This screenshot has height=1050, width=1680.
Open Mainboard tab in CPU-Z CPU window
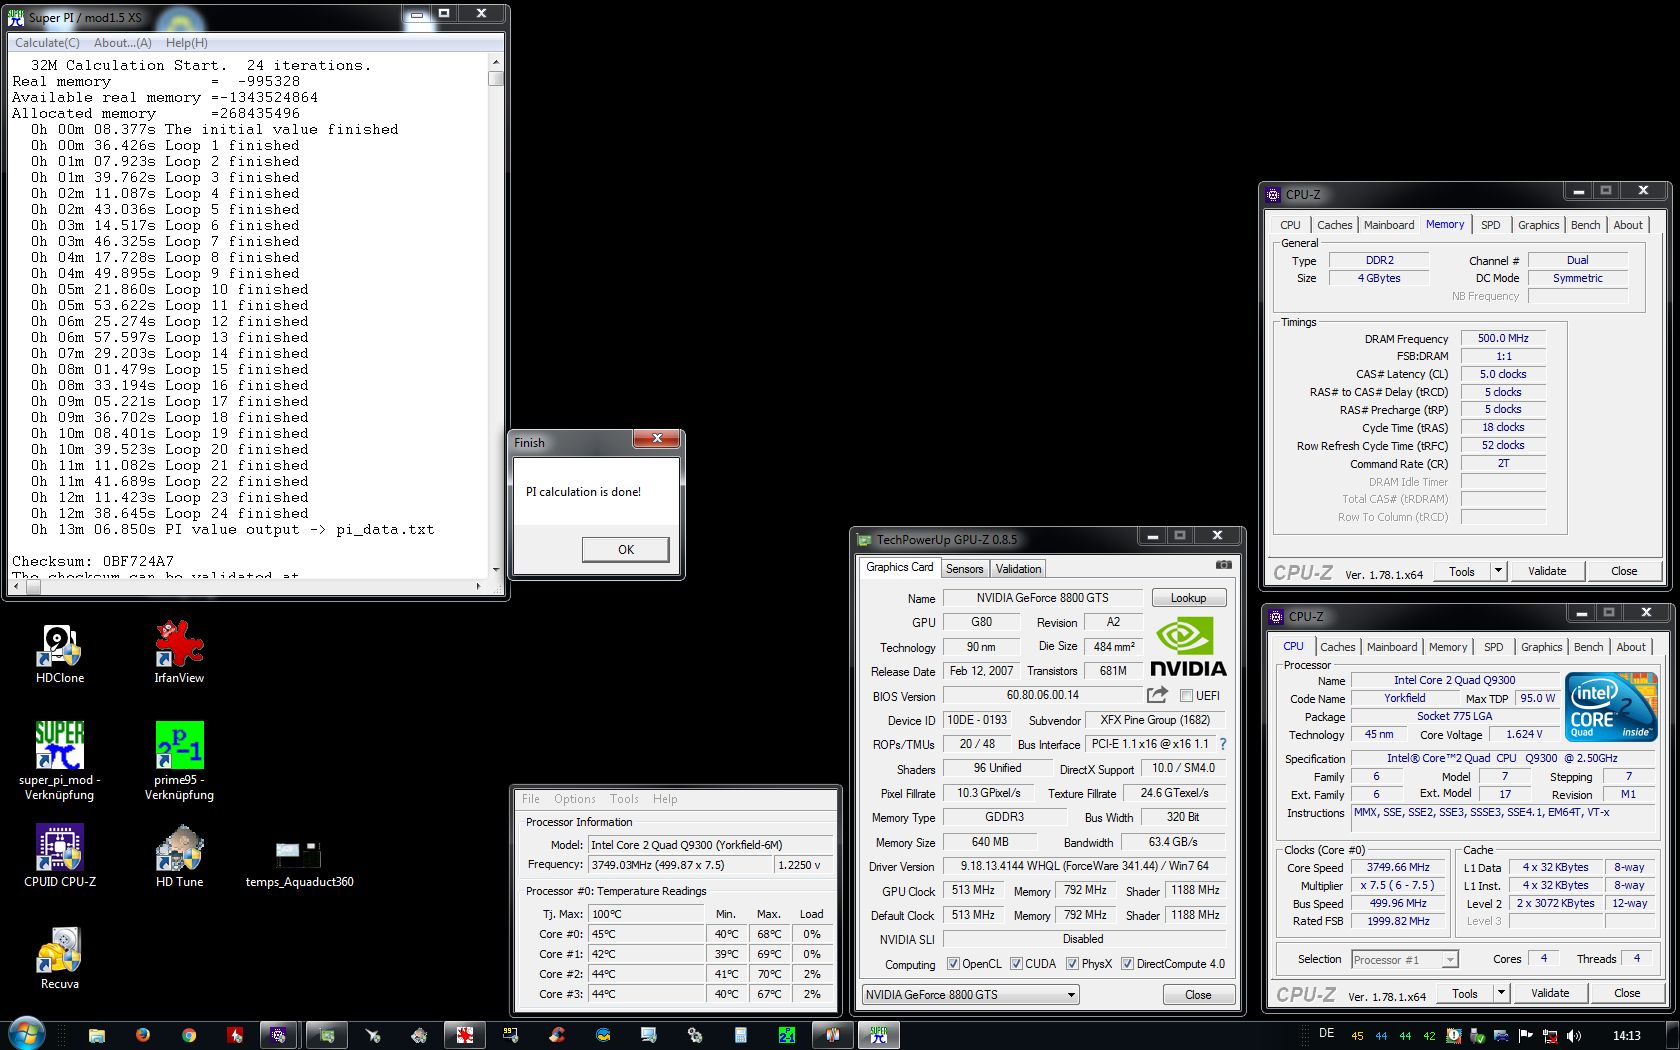pos(1392,647)
